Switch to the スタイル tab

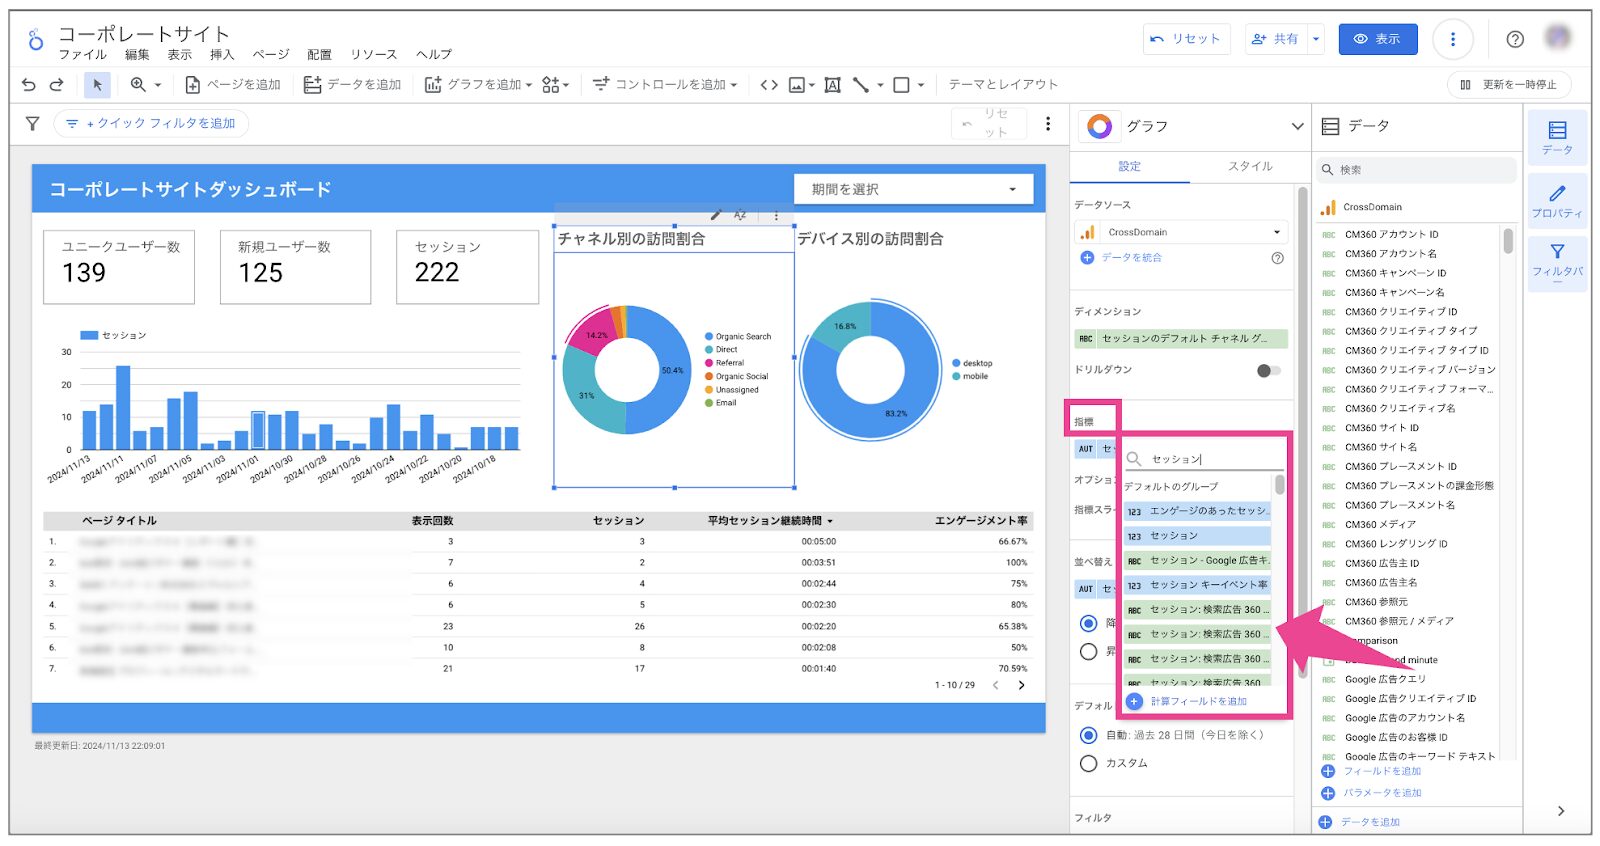coord(1250,166)
